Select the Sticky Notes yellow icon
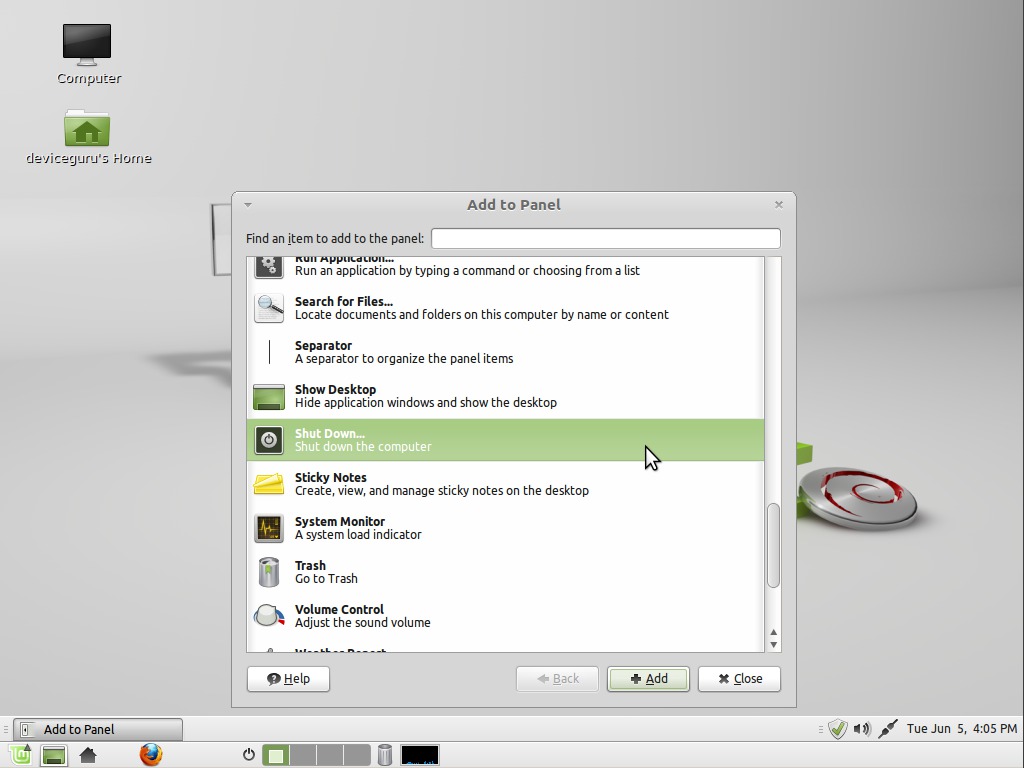This screenshot has height=768, width=1024. pyautogui.click(x=268, y=484)
